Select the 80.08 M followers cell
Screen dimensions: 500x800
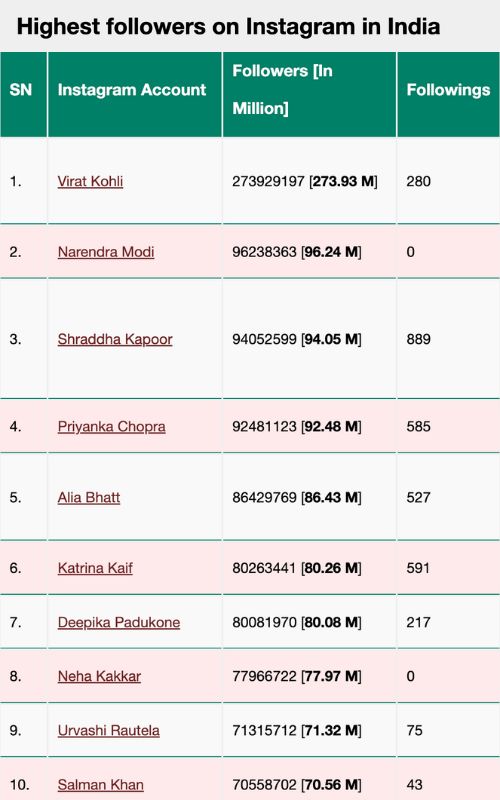click(x=309, y=622)
